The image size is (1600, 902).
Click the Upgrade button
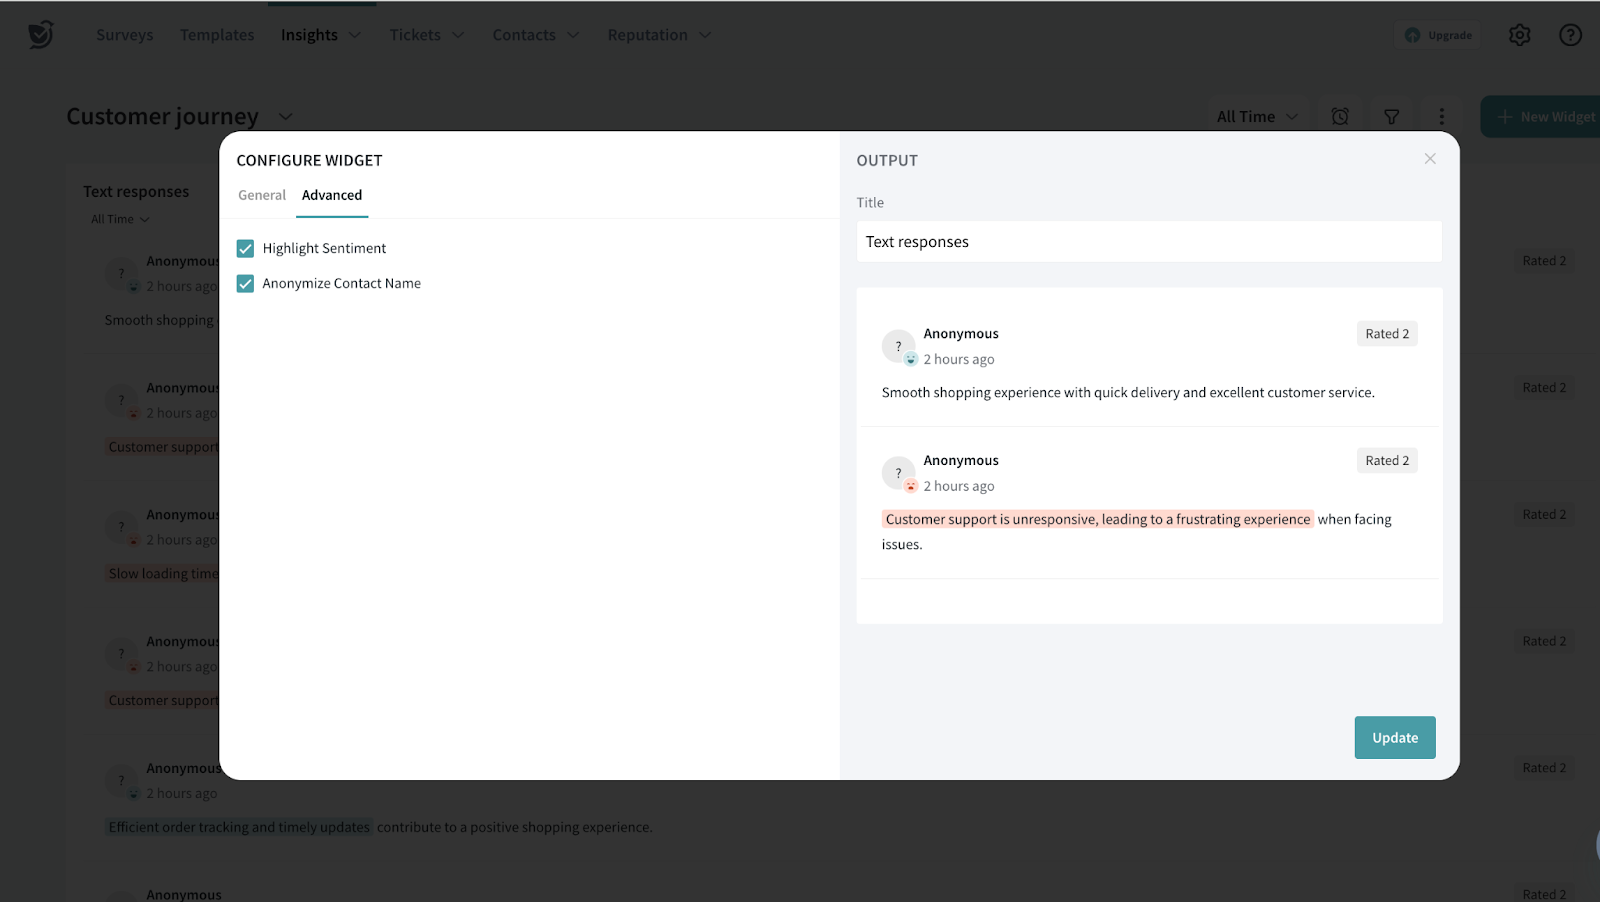coord(1438,35)
